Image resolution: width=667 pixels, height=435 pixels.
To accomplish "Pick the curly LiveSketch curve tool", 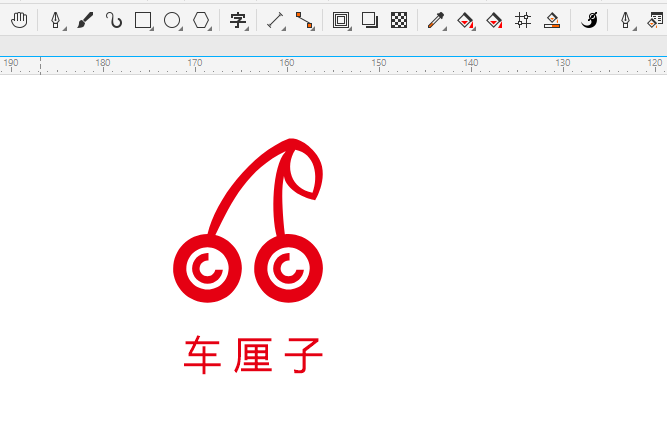I will tap(114, 20).
